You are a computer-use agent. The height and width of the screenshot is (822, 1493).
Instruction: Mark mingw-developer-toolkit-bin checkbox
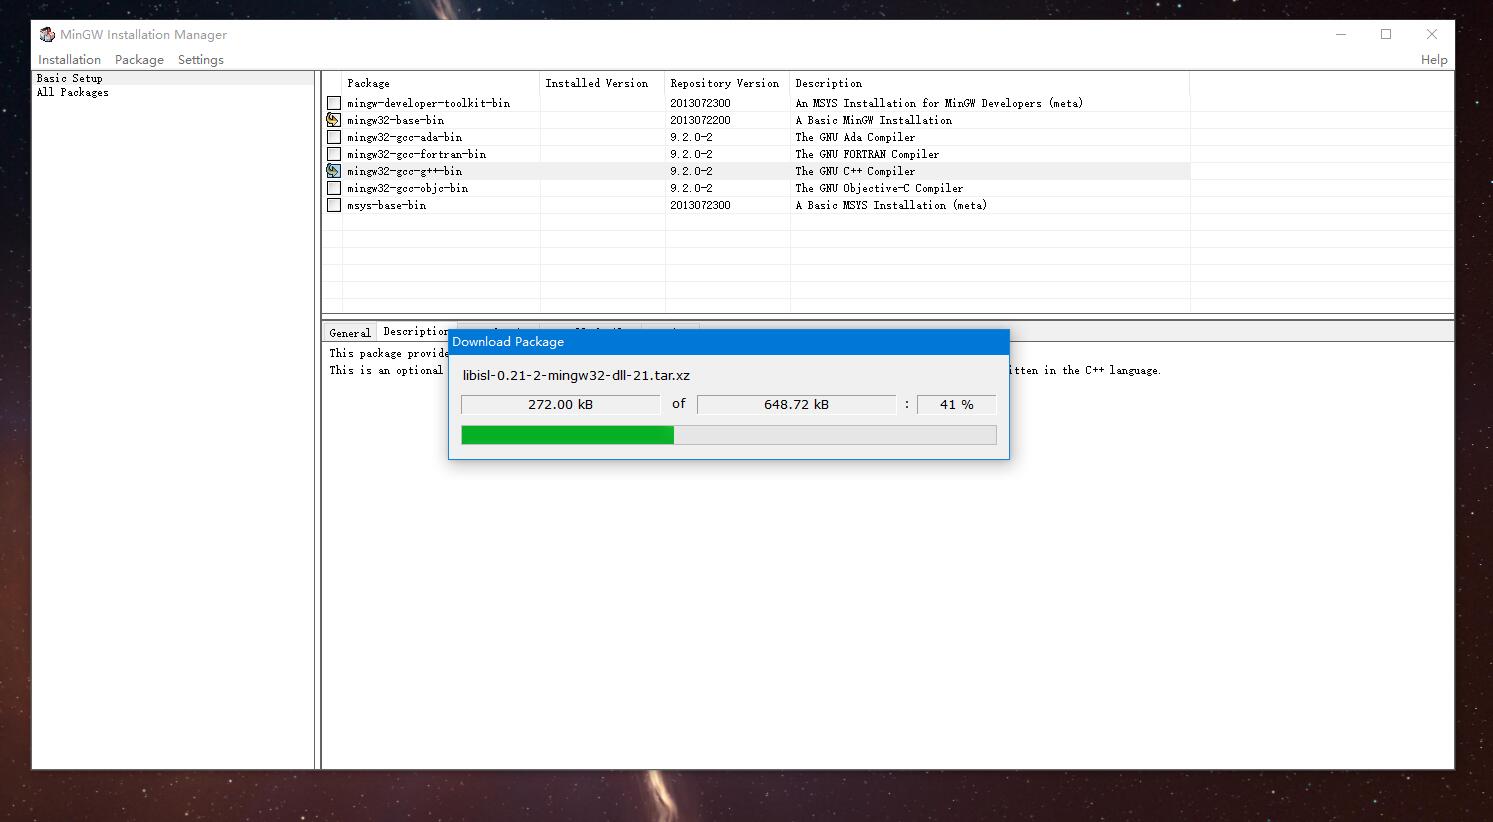[x=334, y=103]
